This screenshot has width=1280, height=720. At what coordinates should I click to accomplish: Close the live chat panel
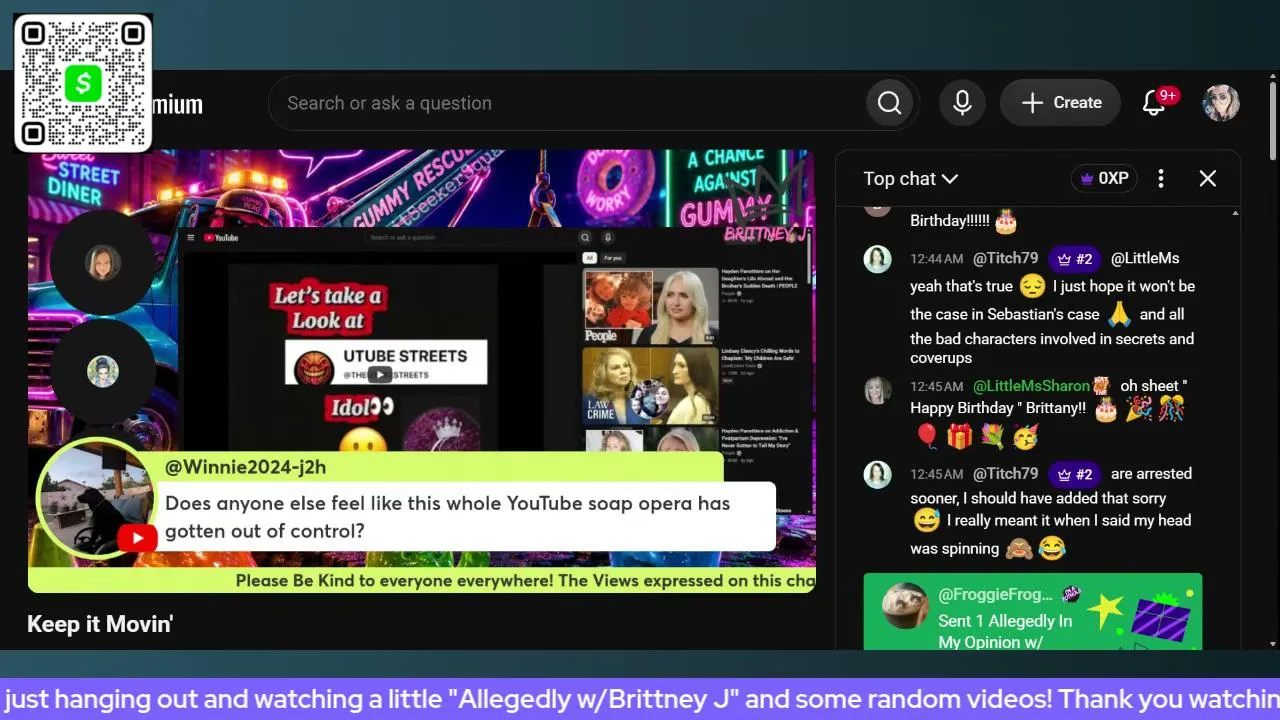(x=1207, y=179)
